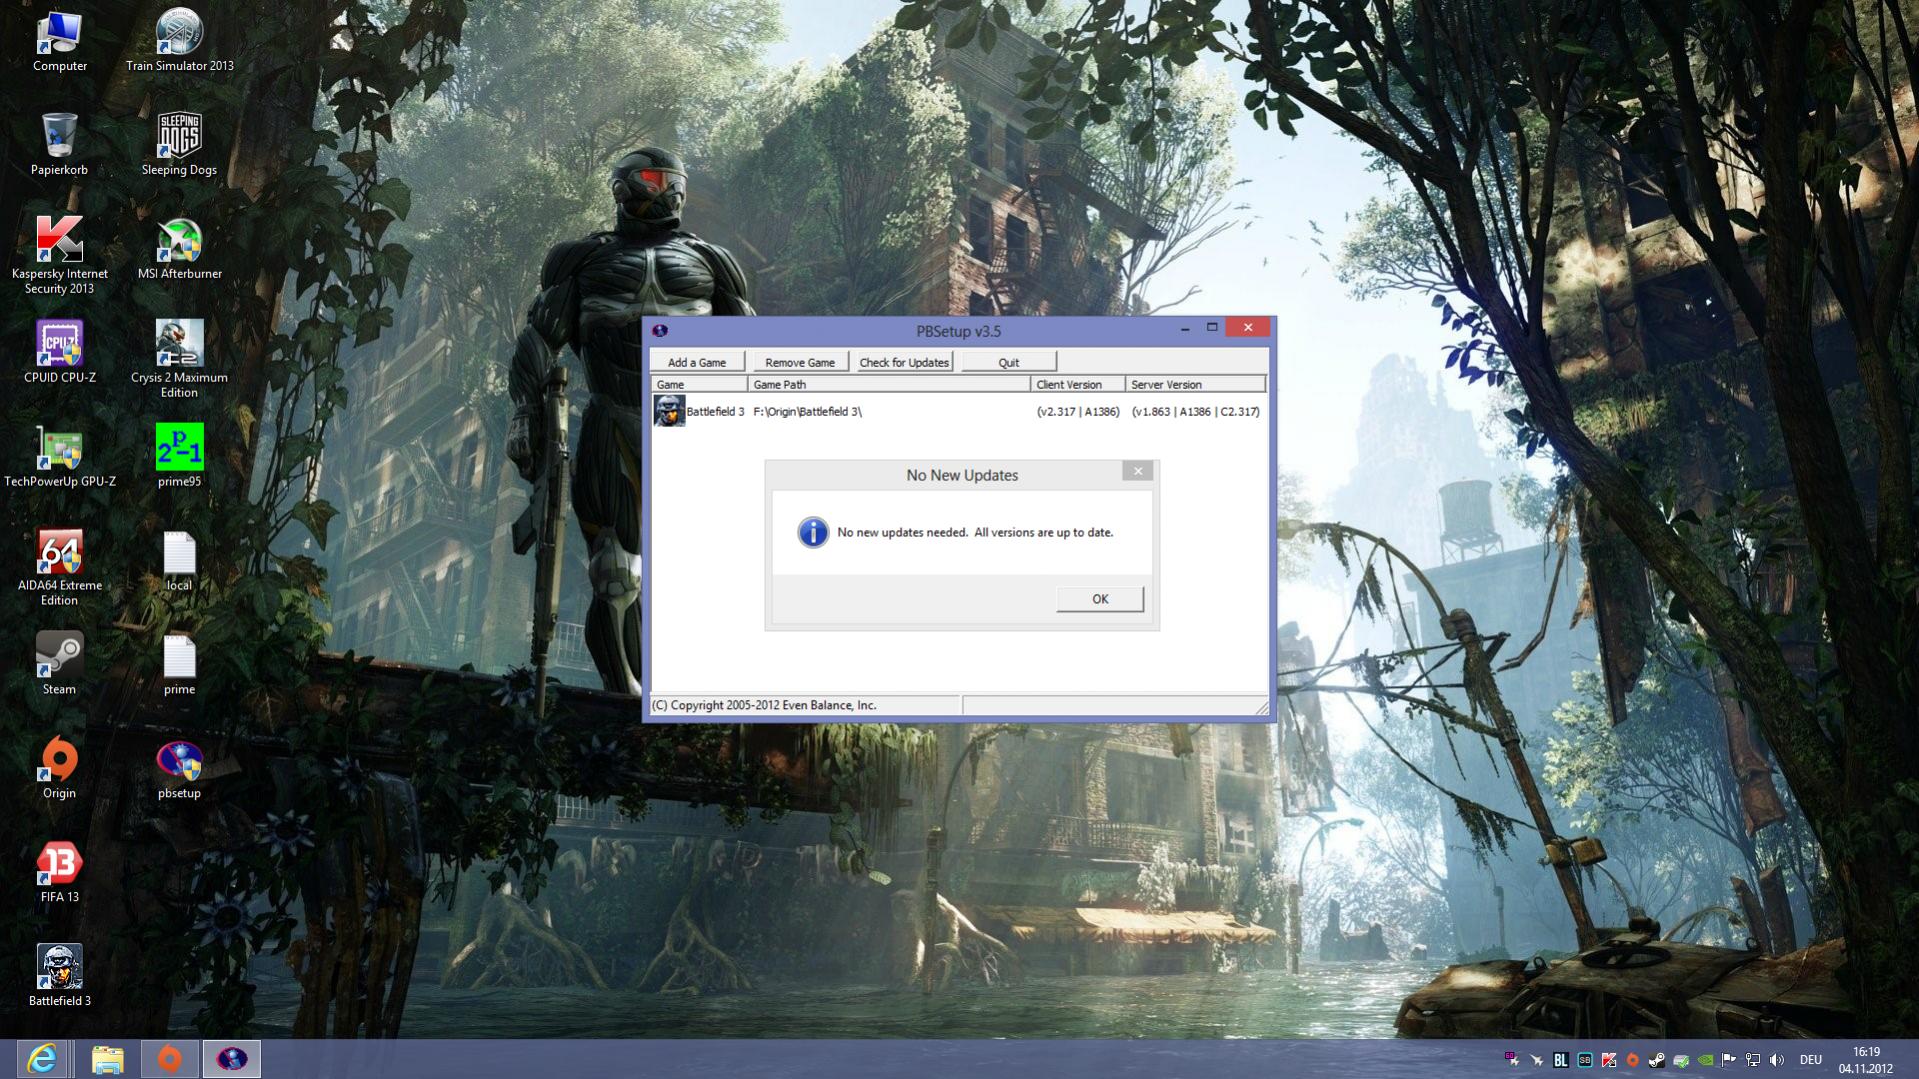Click Check for Updates button
The image size is (1919, 1079).
tap(904, 362)
